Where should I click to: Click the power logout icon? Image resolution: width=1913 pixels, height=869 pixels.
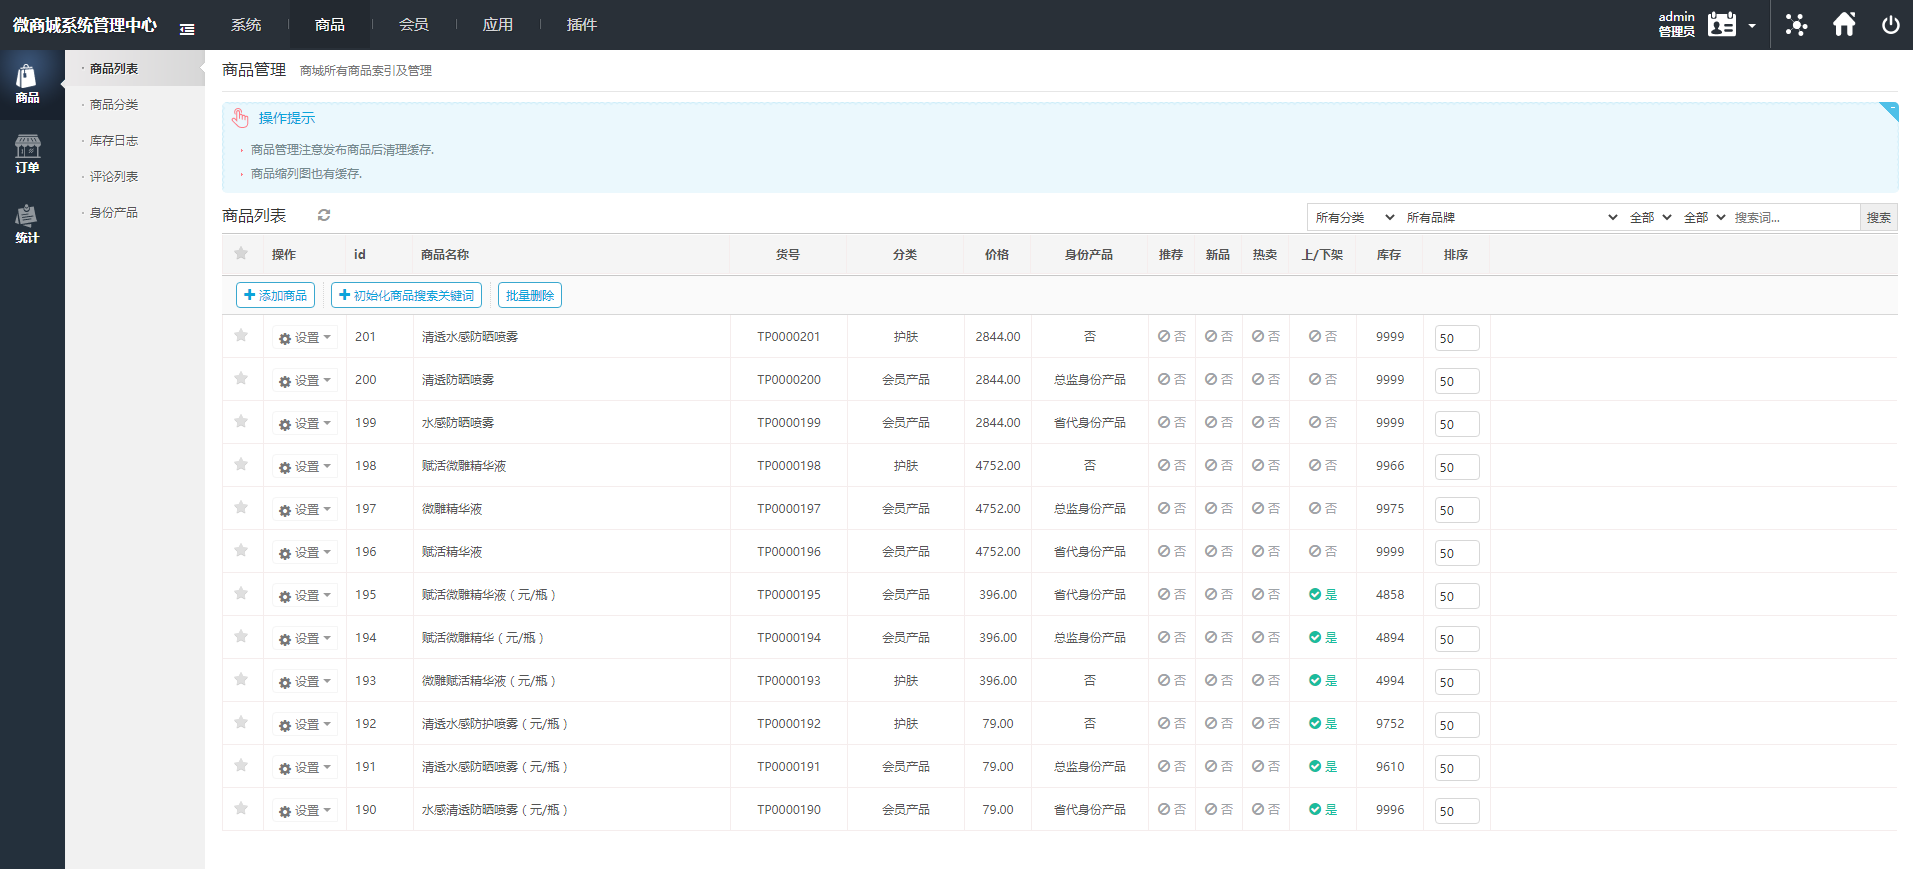pos(1890,24)
